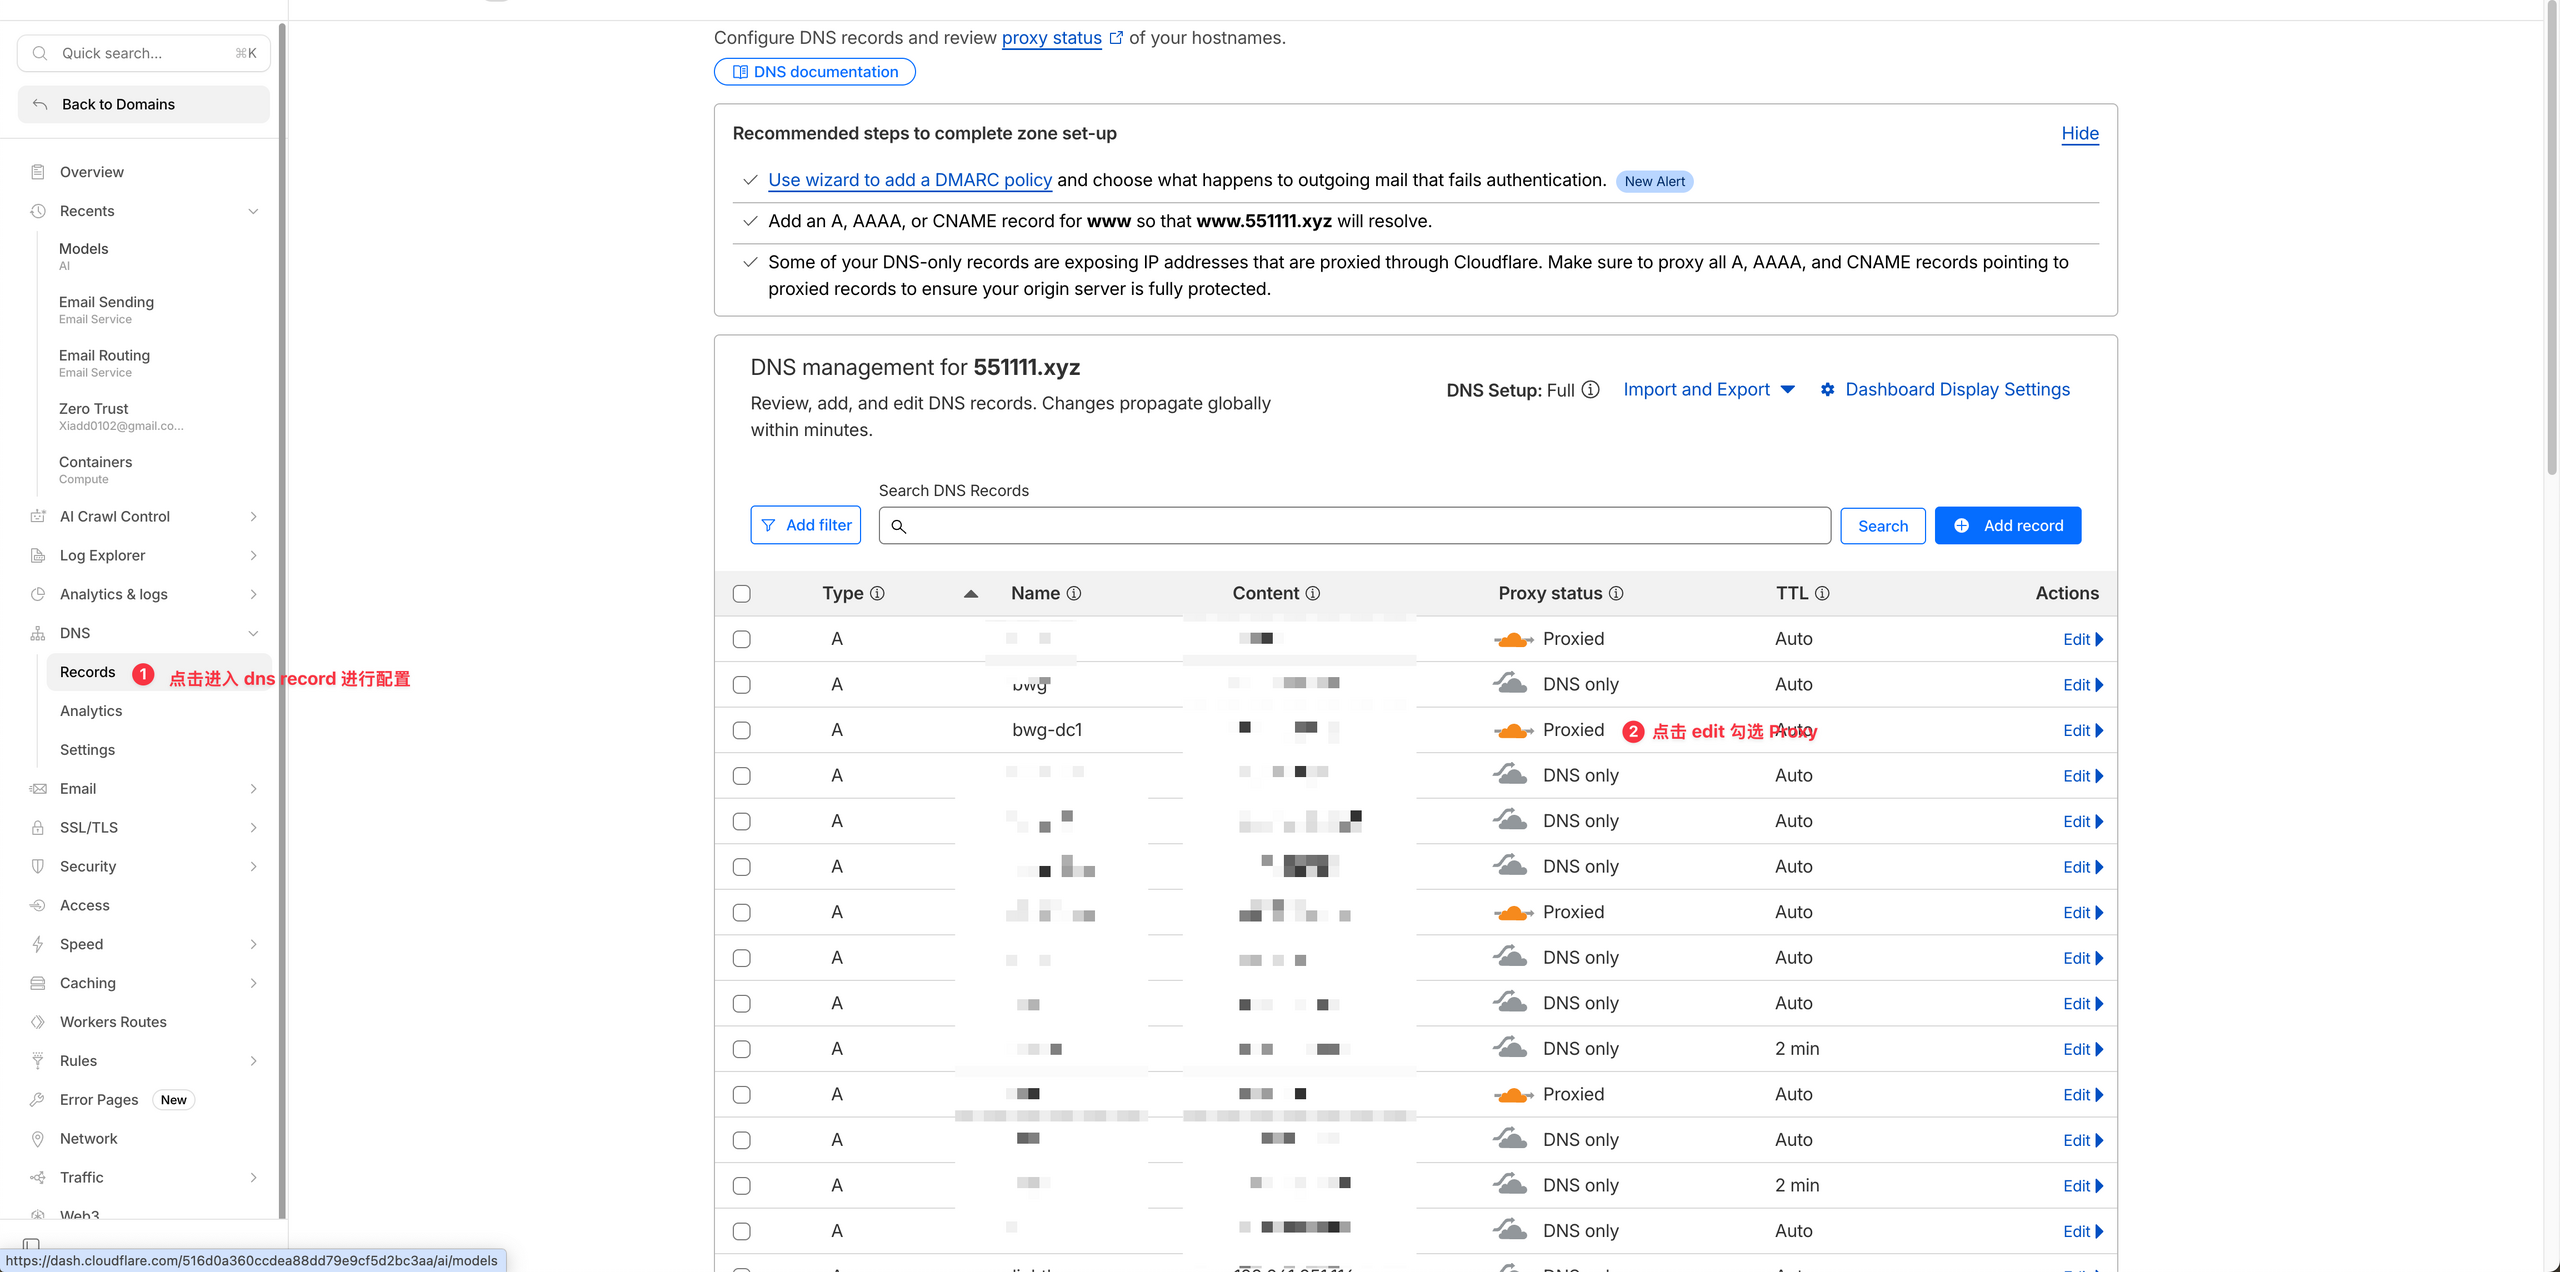
Task: Click the Security shield icon
Action: [x=38, y=866]
